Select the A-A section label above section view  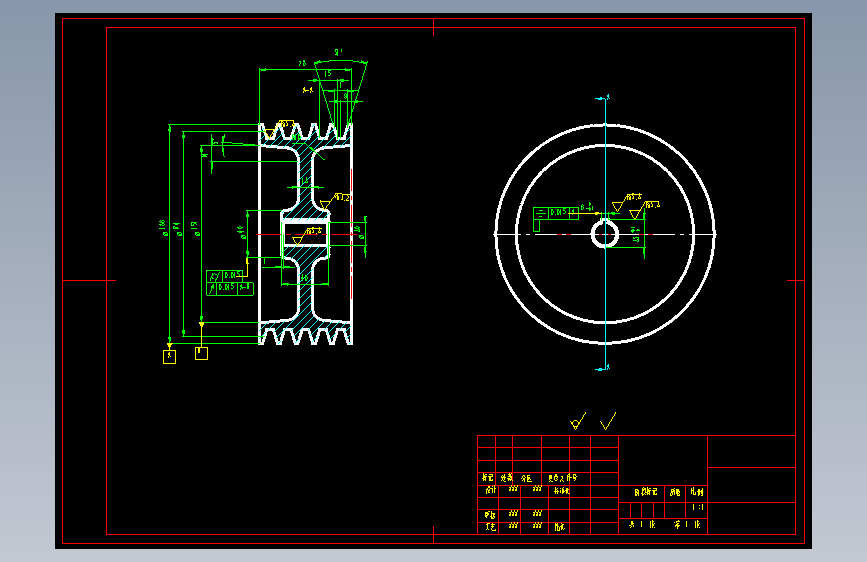(x=308, y=90)
